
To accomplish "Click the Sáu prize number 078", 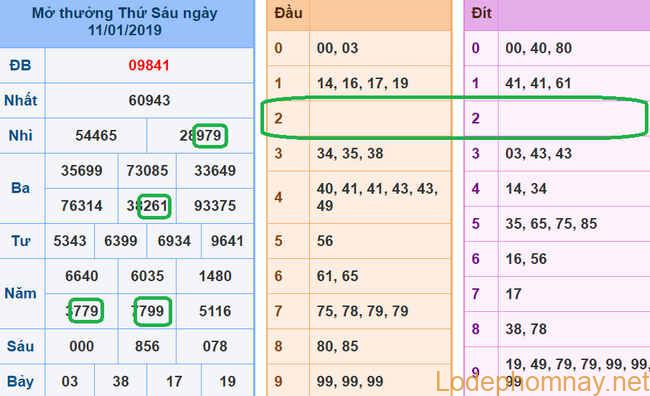I will [x=215, y=346].
